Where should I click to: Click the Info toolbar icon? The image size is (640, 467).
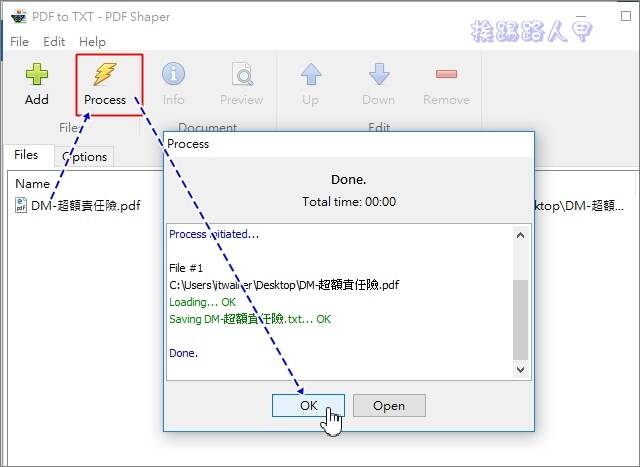(x=173, y=74)
